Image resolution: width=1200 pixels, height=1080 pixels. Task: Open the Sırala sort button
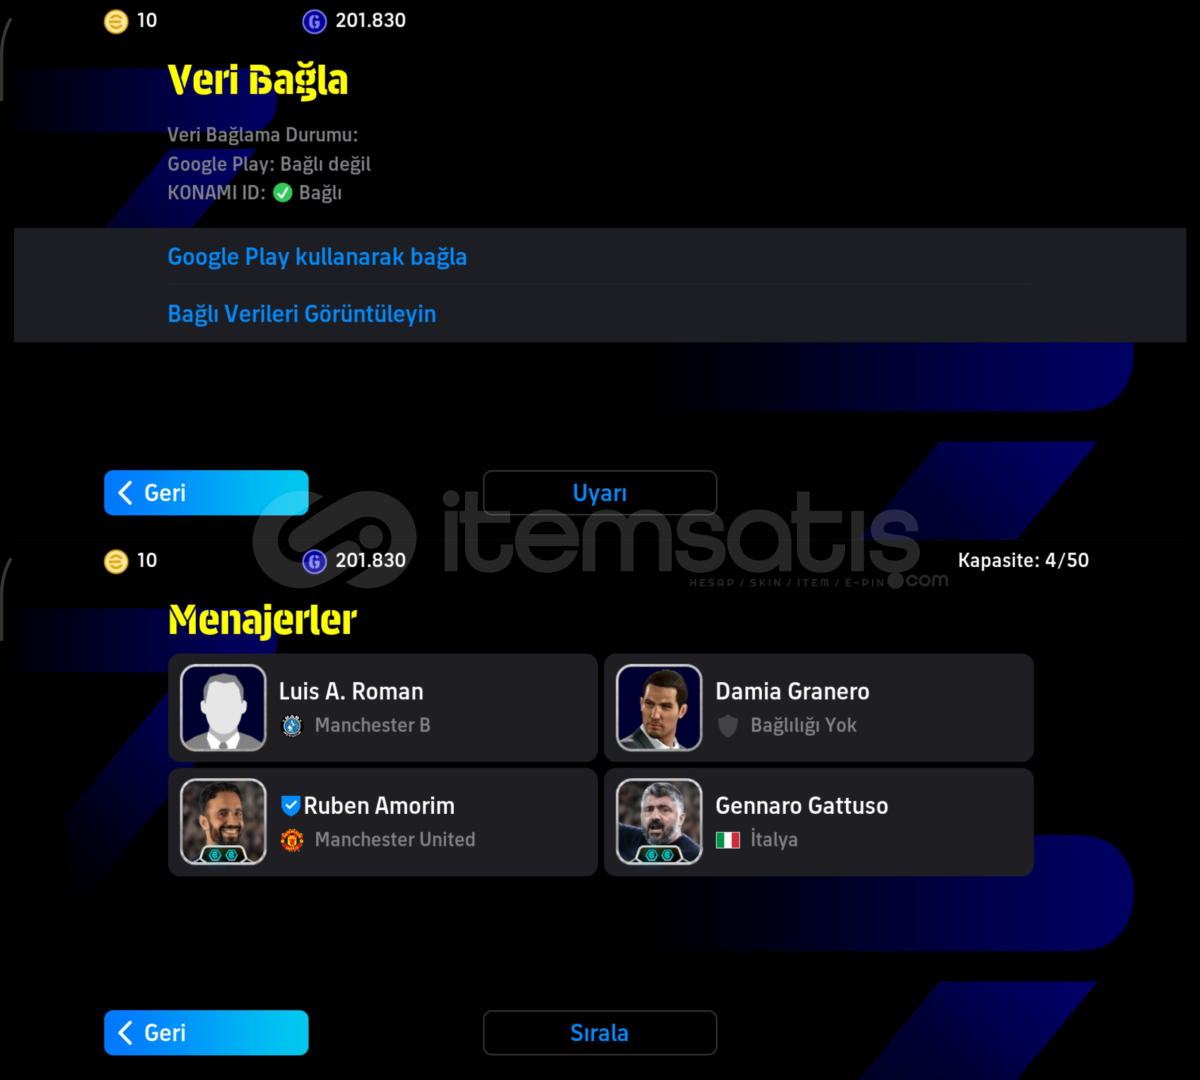click(600, 1033)
